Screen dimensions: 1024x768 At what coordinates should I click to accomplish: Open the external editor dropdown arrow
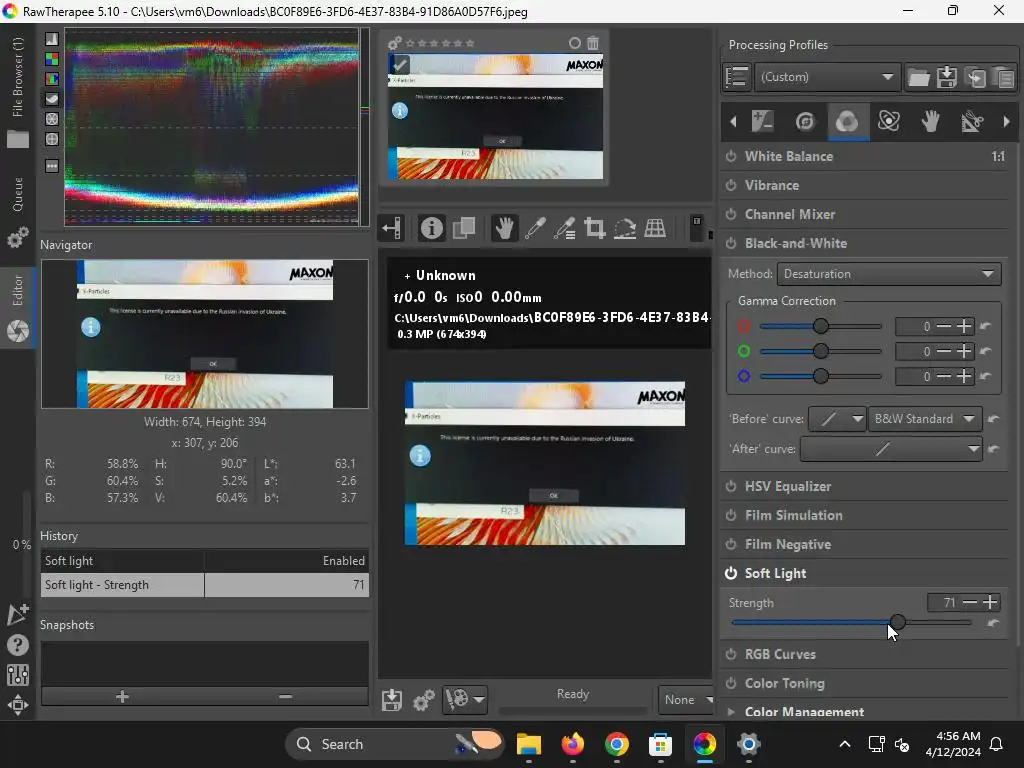479,699
